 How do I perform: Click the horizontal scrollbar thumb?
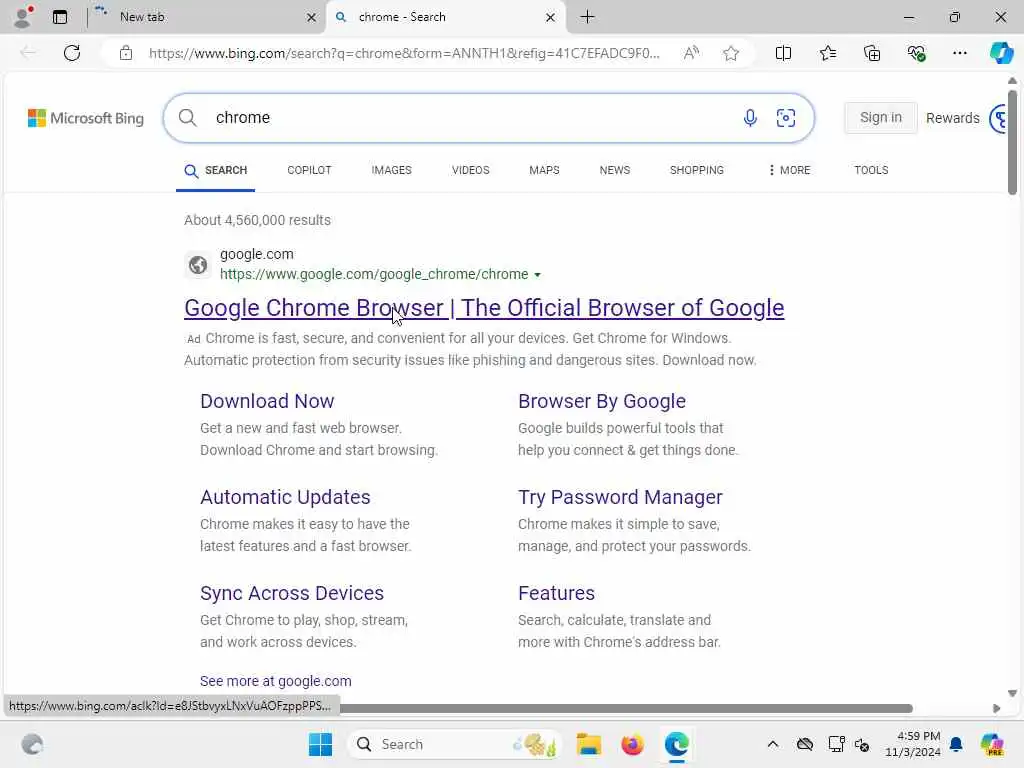click(626, 709)
